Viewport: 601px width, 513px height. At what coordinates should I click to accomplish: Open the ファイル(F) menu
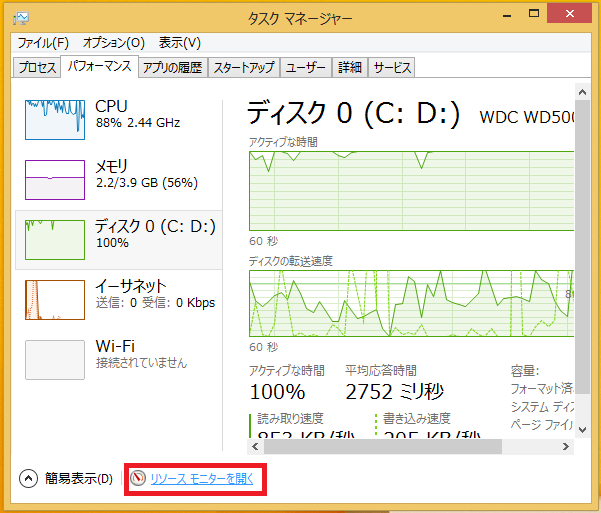(43, 43)
